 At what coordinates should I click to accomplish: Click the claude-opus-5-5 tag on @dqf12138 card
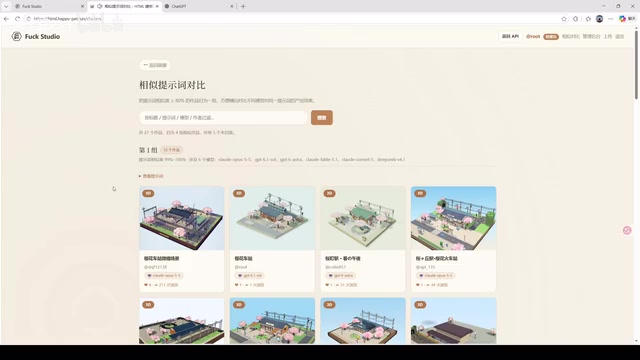pos(164,276)
